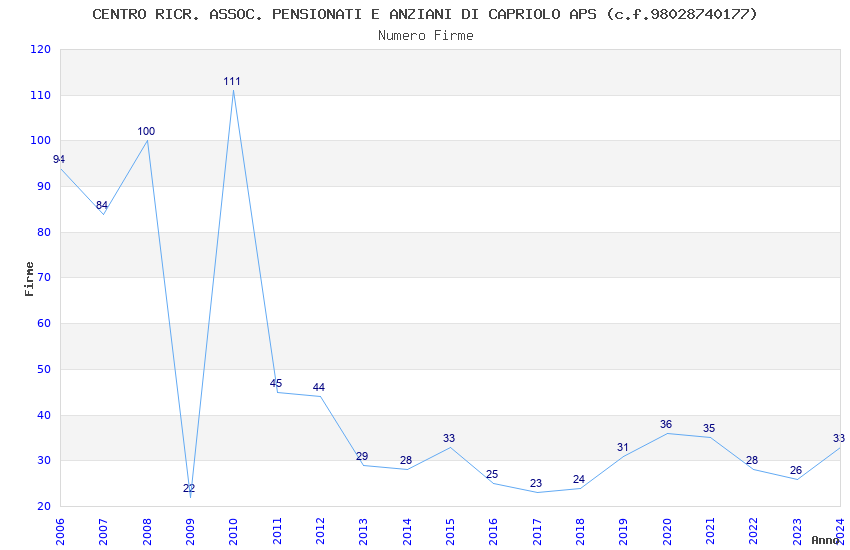Screen dimensions: 850x550
Task: Select the data point labeled 22
Action: coord(189,488)
